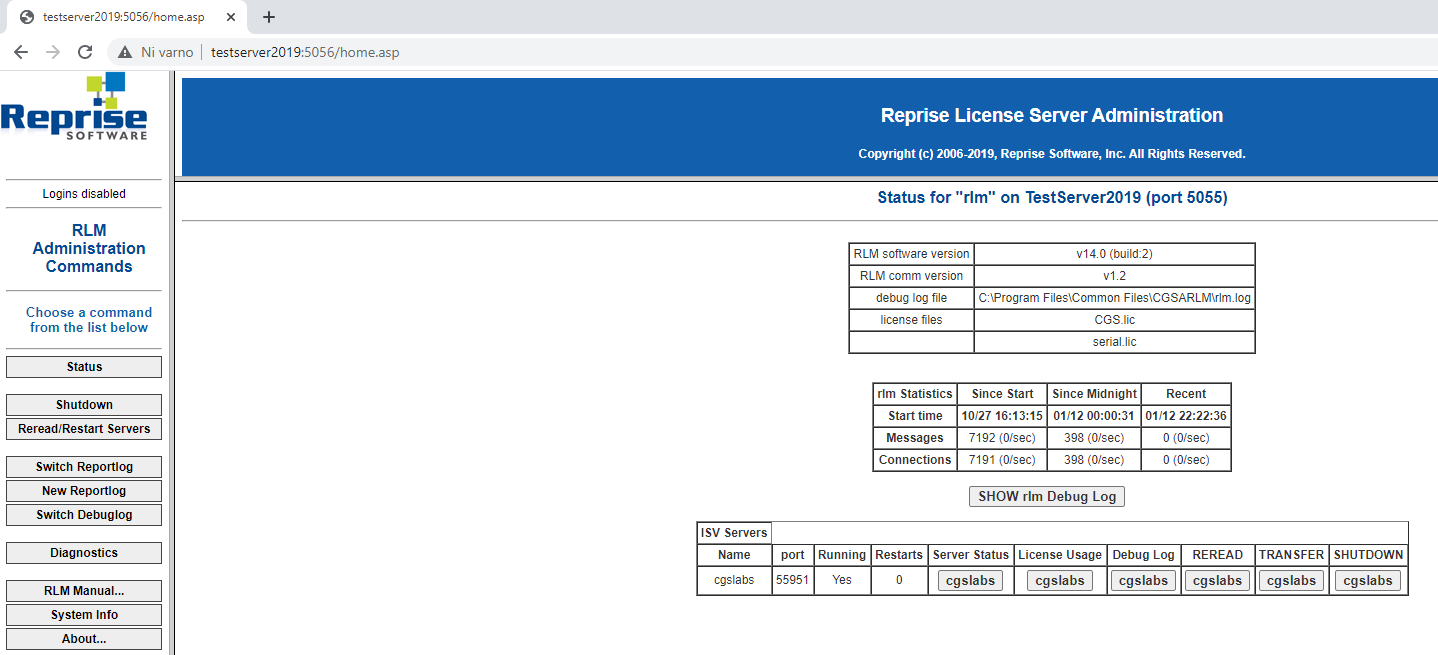This screenshot has height=655, width=1438.
Task: View cgslabs License Usage
Action: pyautogui.click(x=1060, y=580)
